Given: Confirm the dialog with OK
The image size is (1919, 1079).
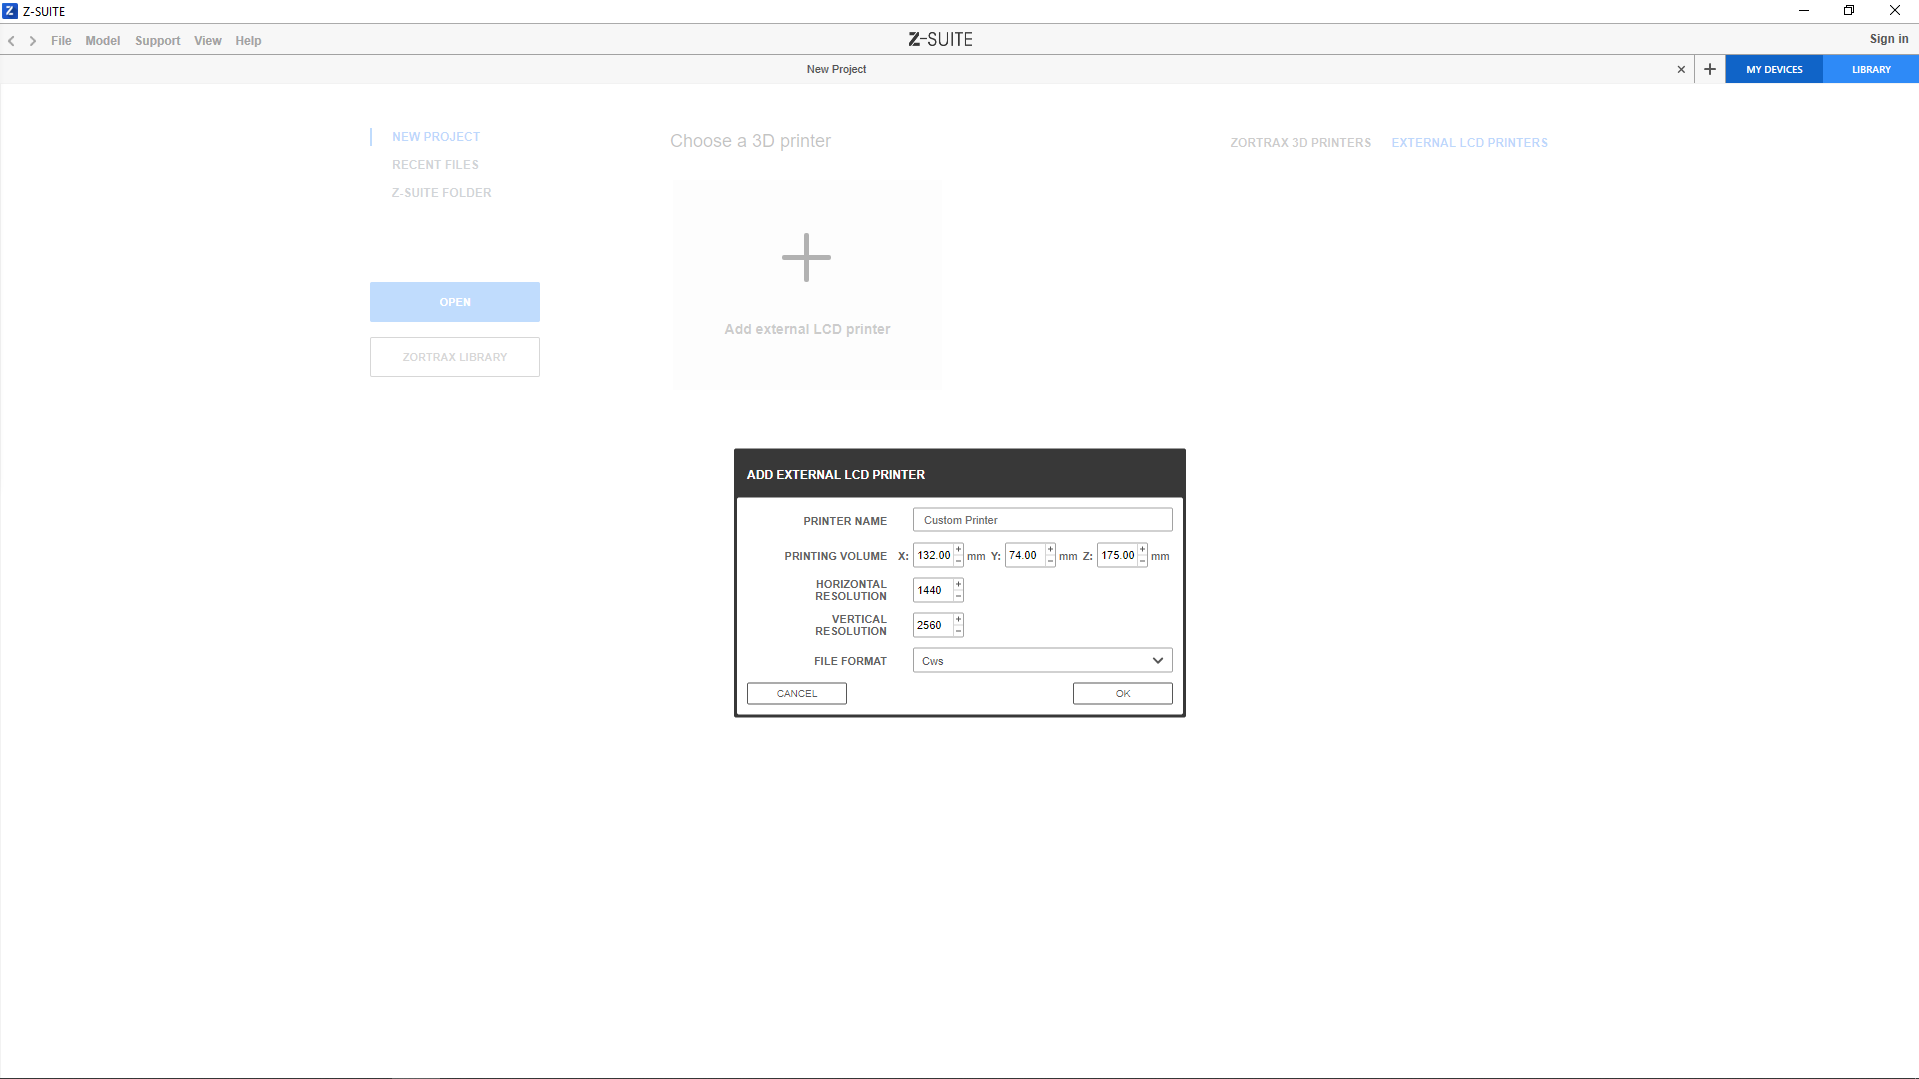Looking at the screenshot, I should click(1122, 694).
